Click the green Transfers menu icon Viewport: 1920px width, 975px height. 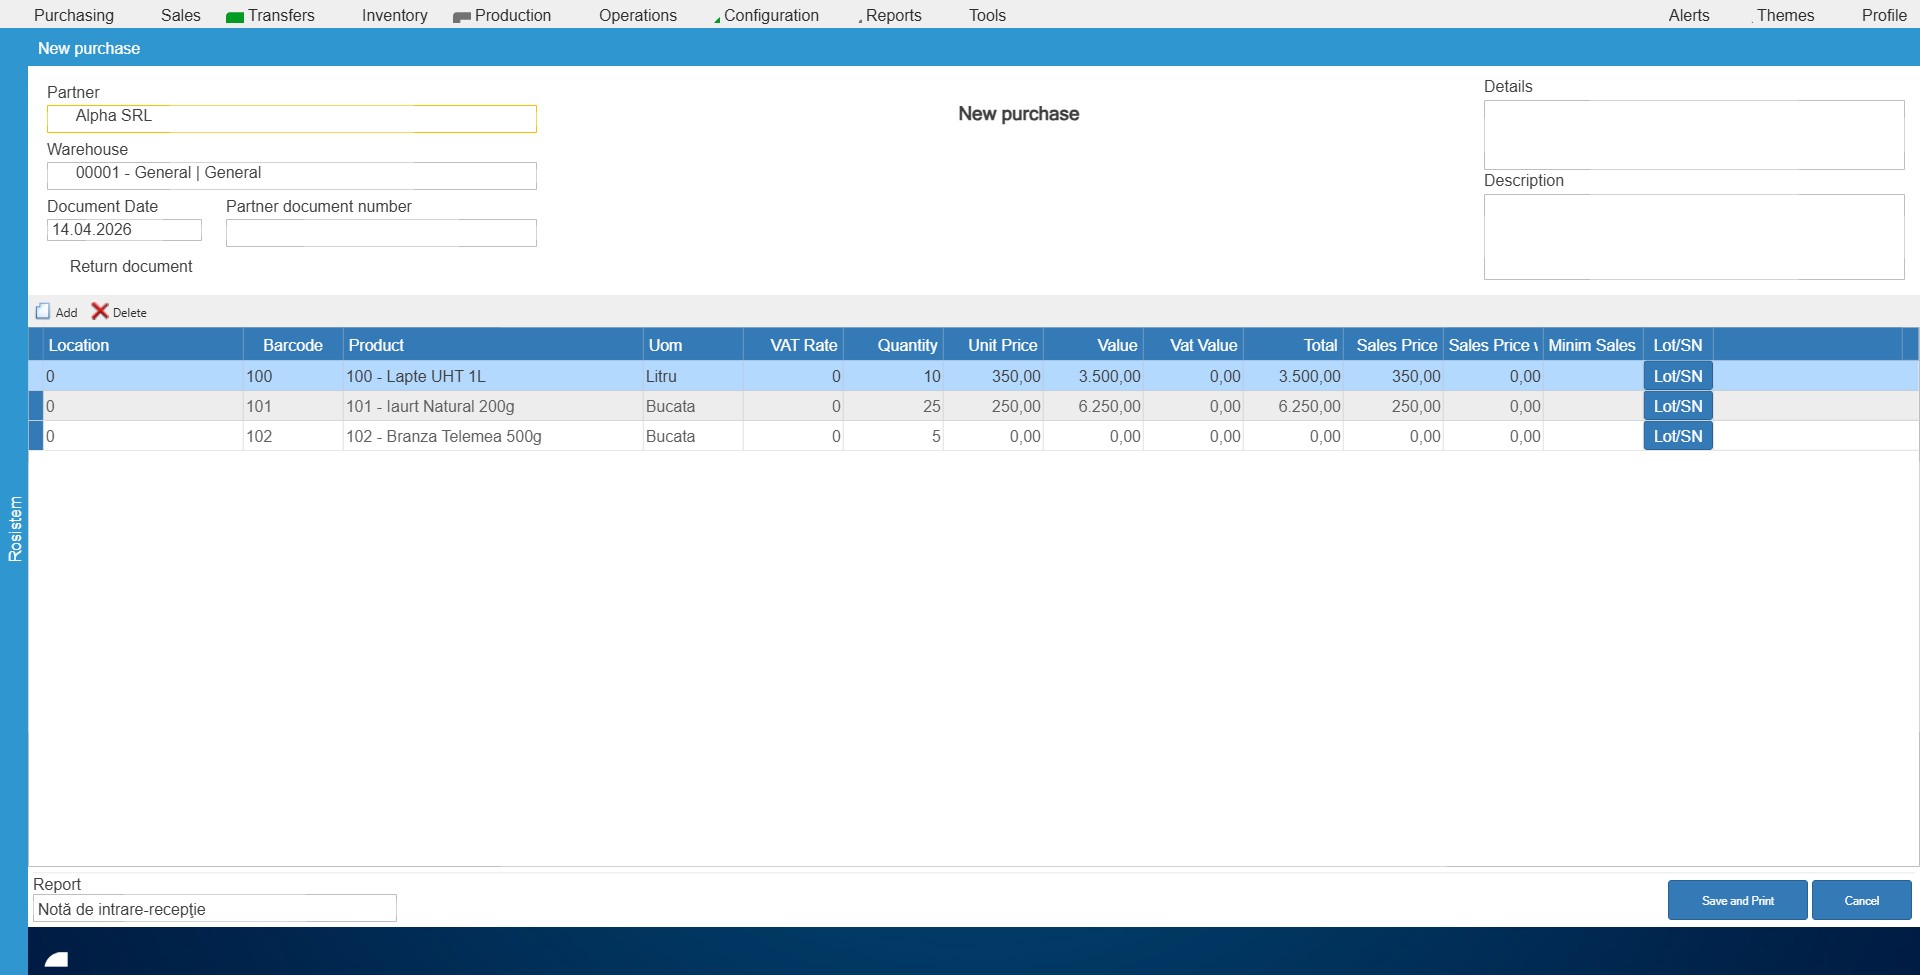[x=235, y=15]
